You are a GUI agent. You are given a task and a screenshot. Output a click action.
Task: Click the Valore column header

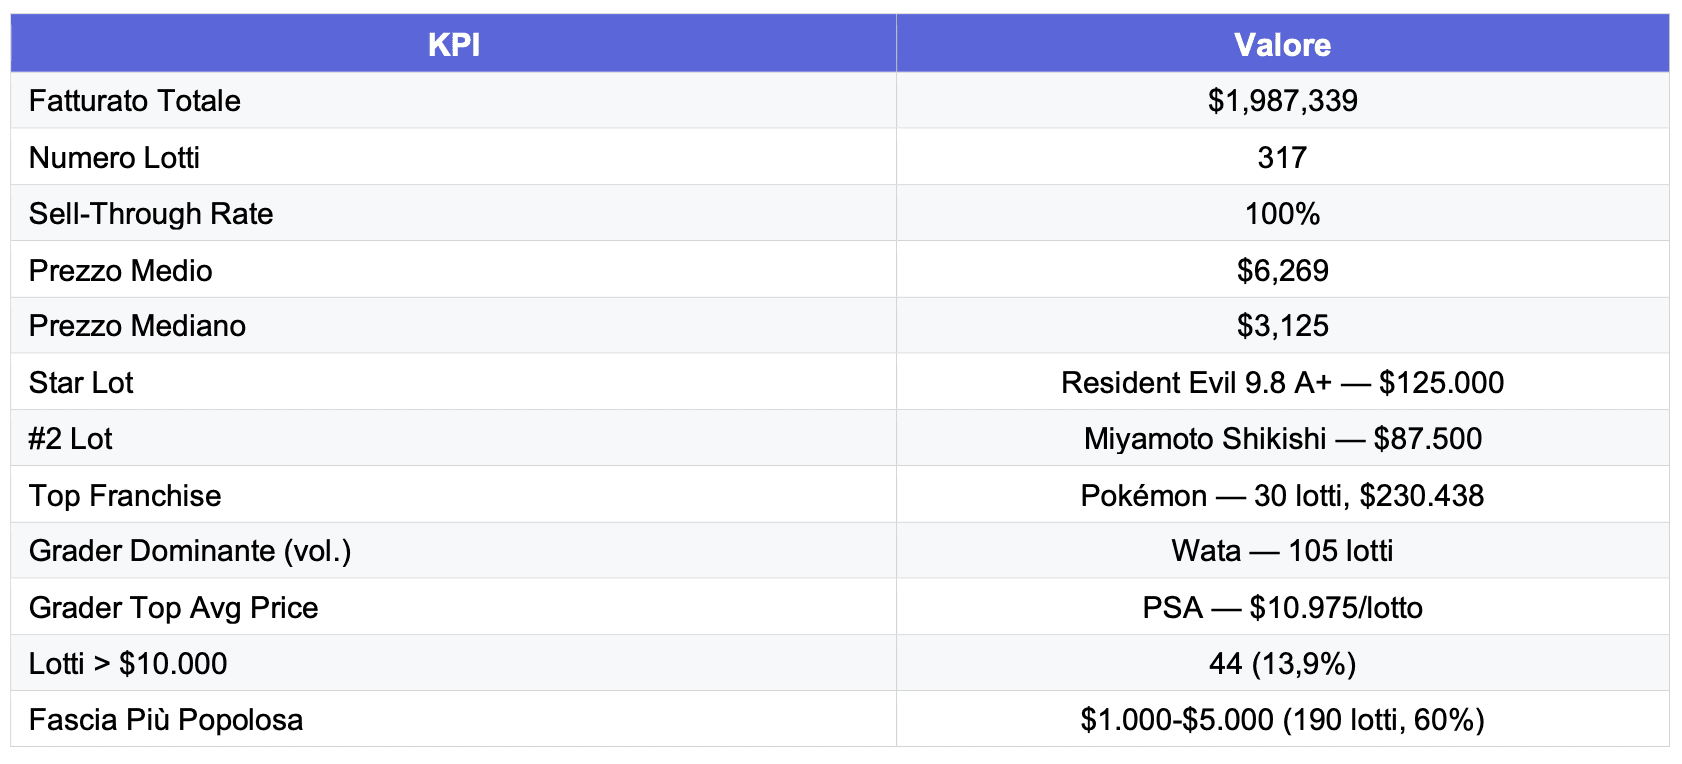click(x=1282, y=45)
